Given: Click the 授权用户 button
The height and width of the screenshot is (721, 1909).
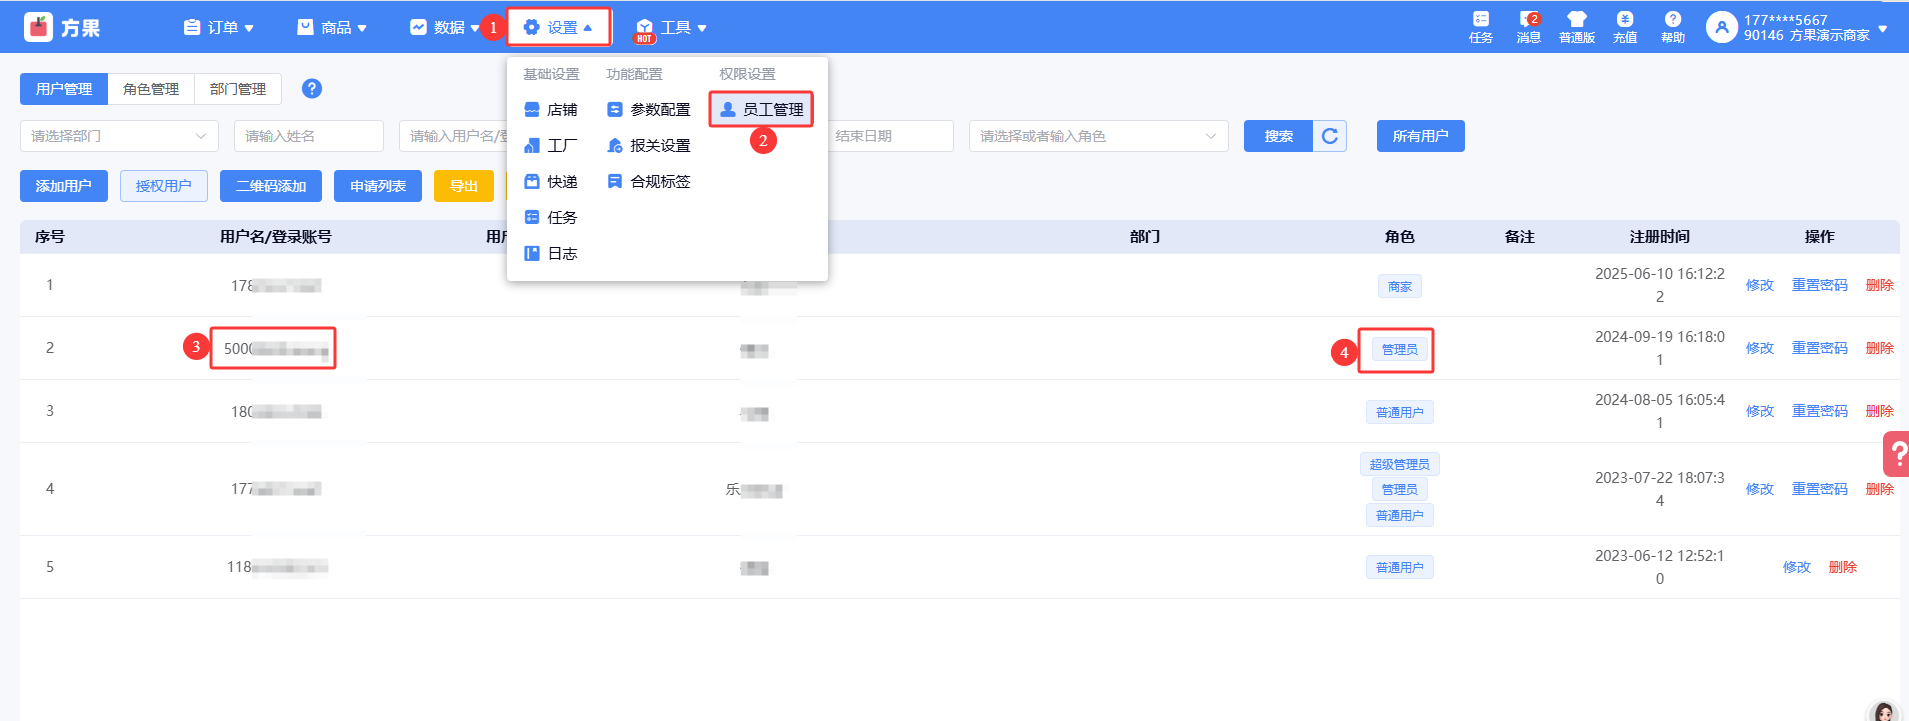Looking at the screenshot, I should click(x=164, y=186).
